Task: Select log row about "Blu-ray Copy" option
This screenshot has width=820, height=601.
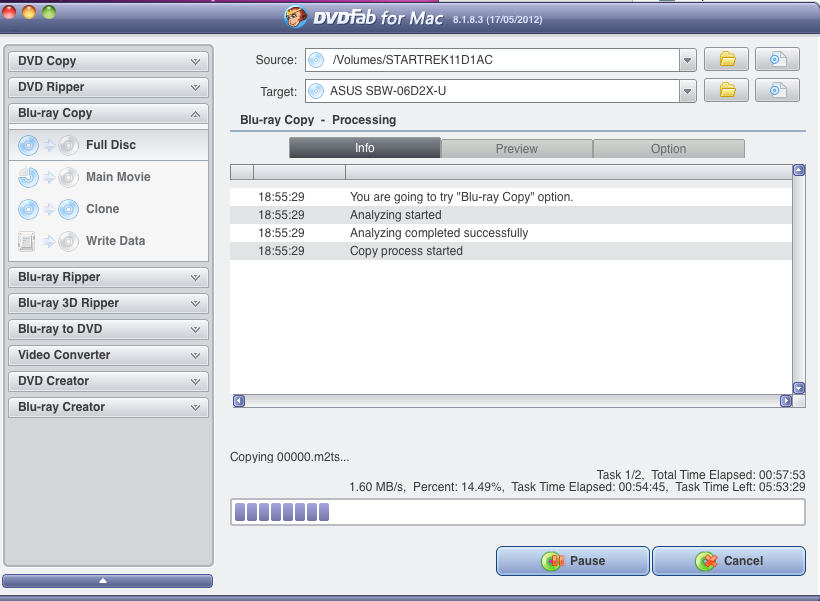Action: 511,197
